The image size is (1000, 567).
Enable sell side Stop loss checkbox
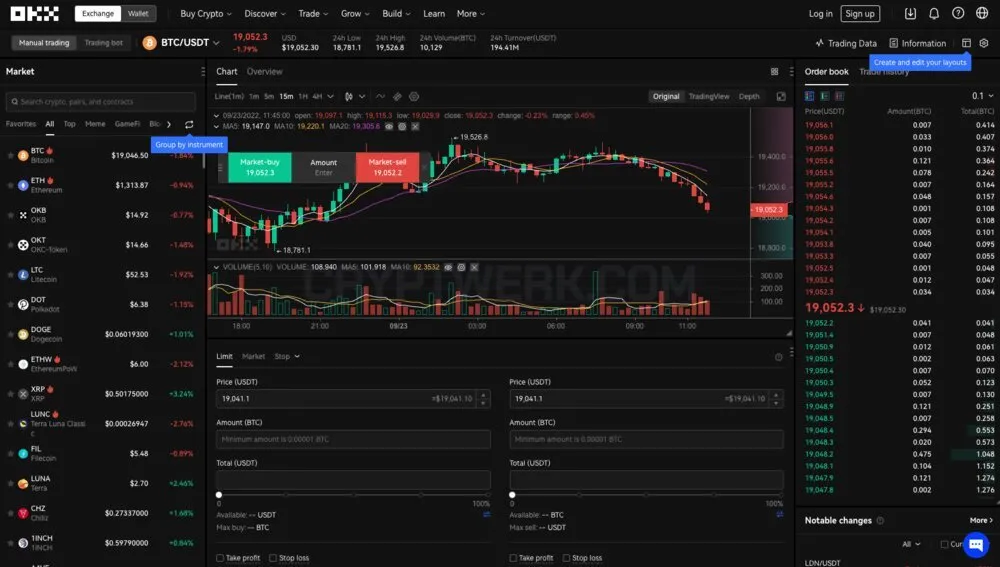pyautogui.click(x=566, y=558)
